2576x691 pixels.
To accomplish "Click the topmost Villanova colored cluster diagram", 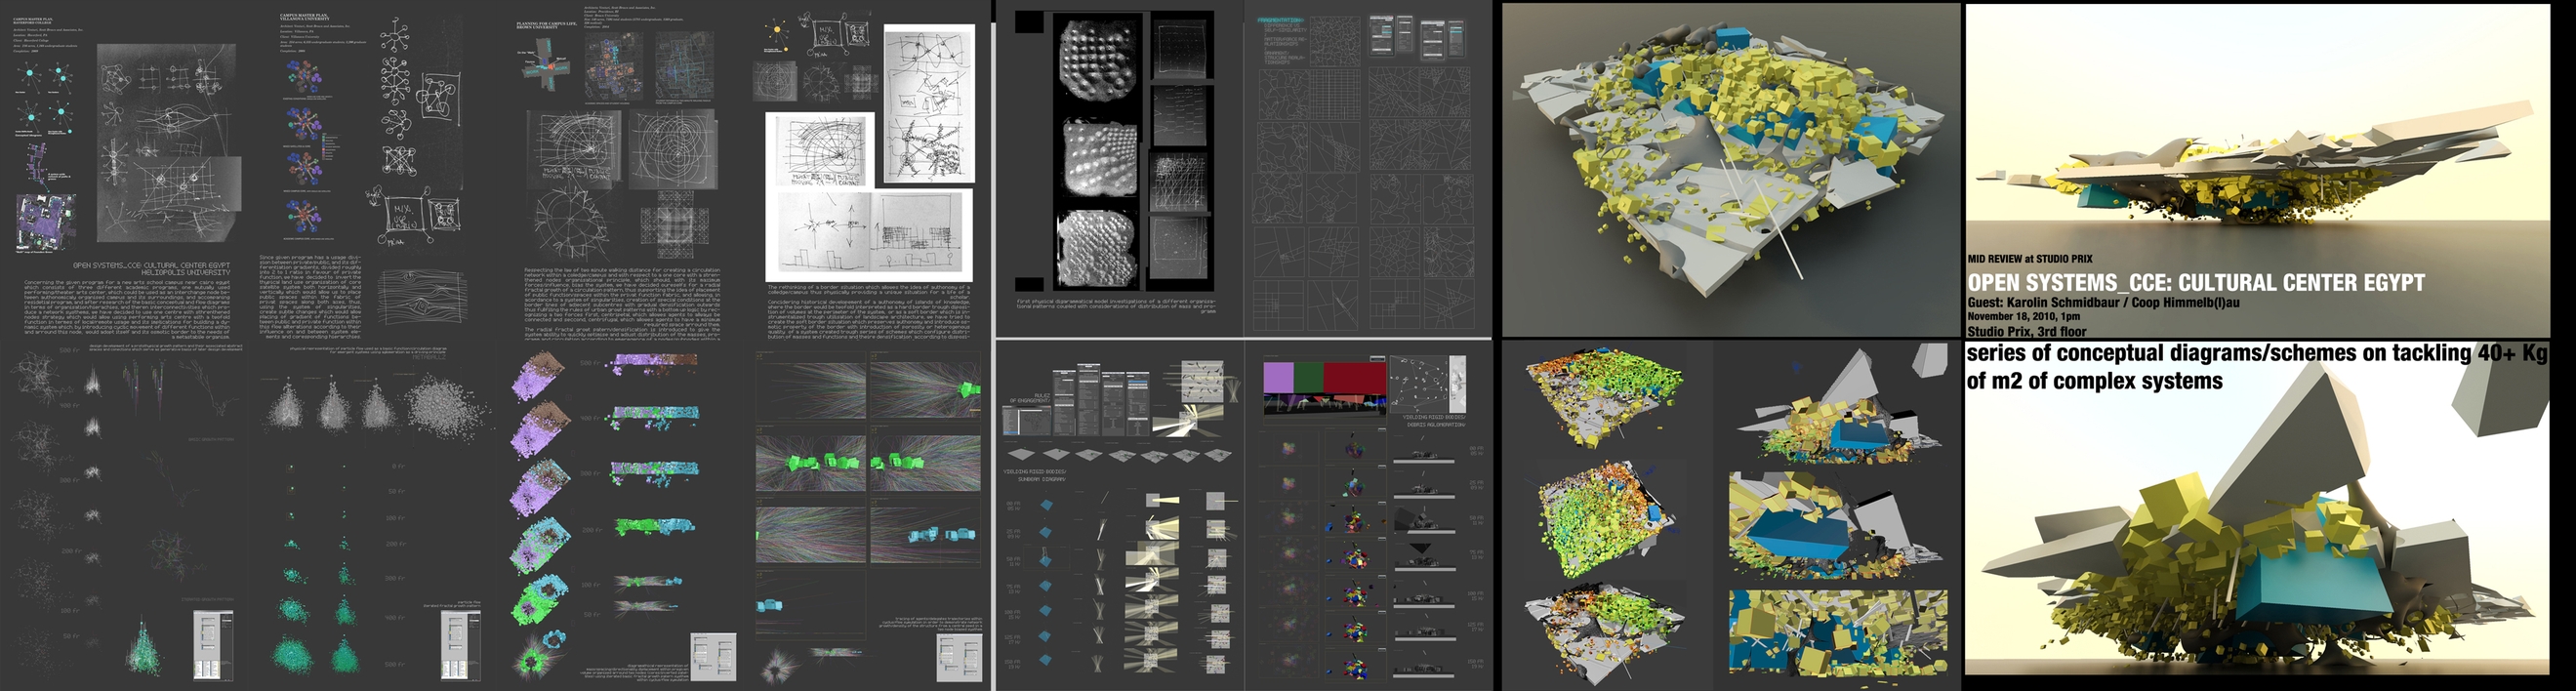I will click(x=303, y=77).
